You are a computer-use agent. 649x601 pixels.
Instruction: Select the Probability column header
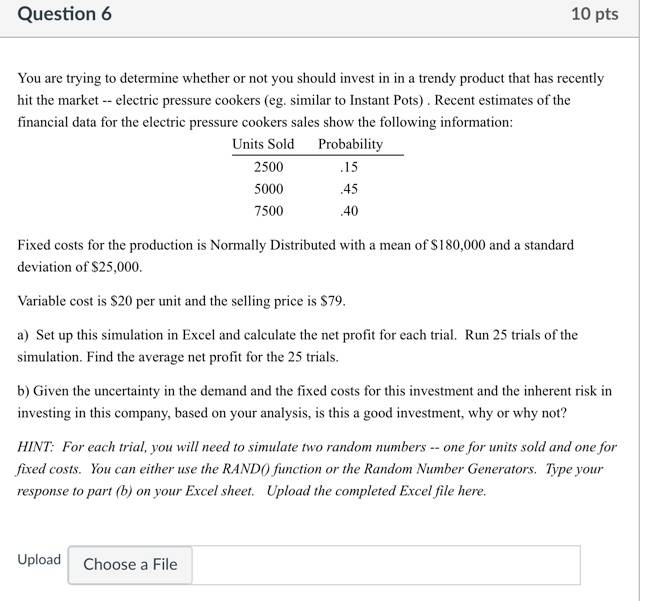tap(350, 144)
